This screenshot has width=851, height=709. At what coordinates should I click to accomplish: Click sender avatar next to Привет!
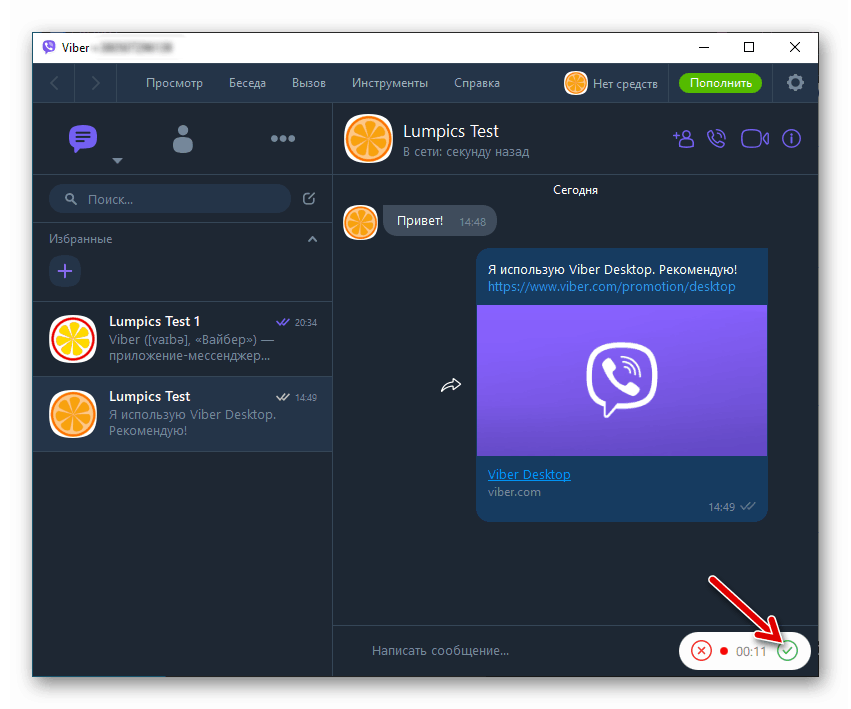tap(360, 222)
